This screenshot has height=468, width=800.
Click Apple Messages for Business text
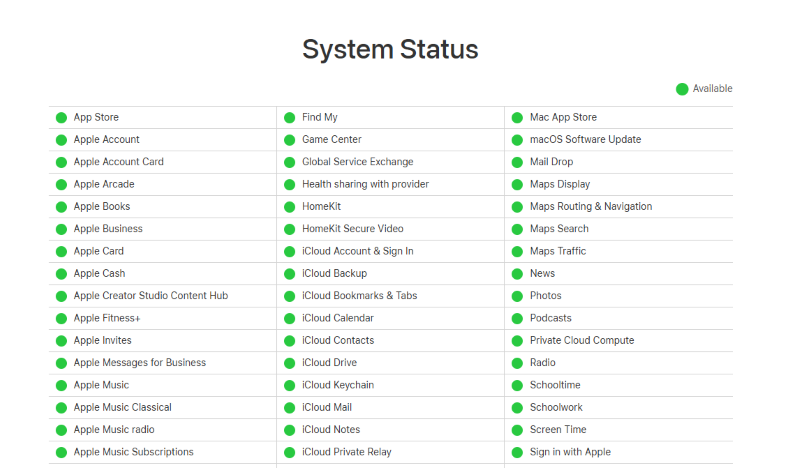(x=139, y=362)
